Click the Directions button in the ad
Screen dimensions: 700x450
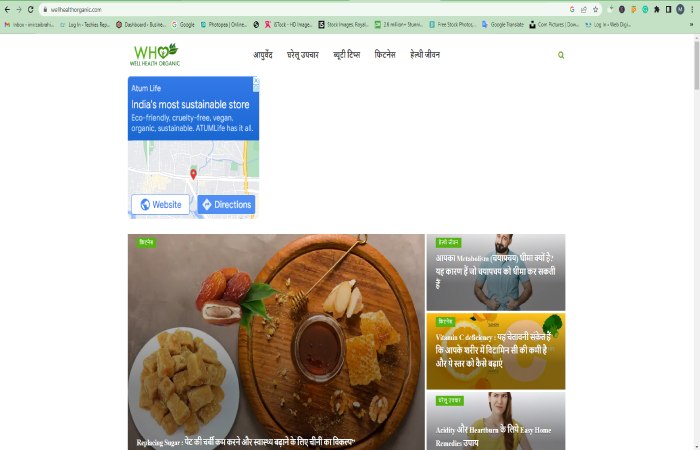click(226, 204)
